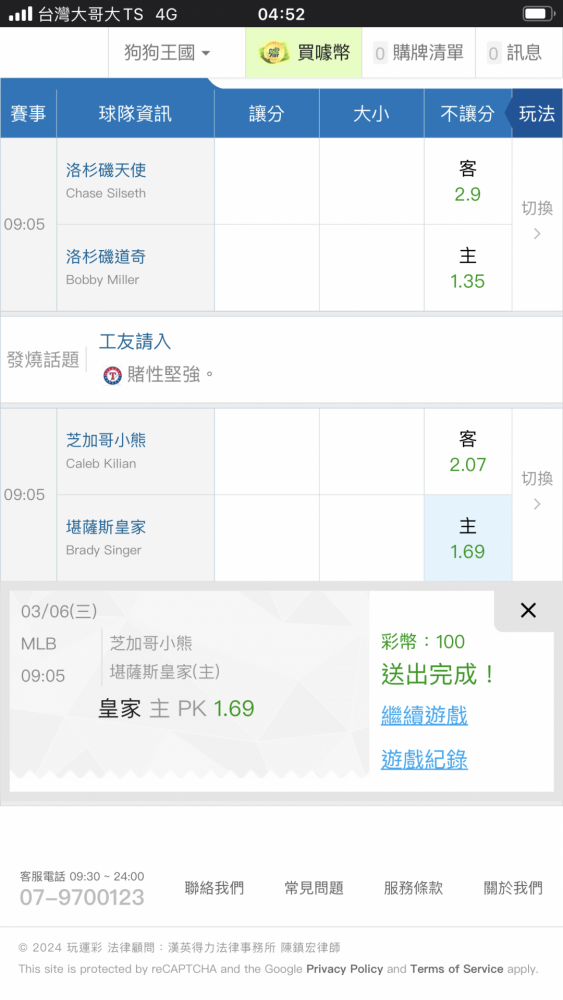Click the 繼續遊戲 link
Screen dimensions: 563x1000
[424, 716]
